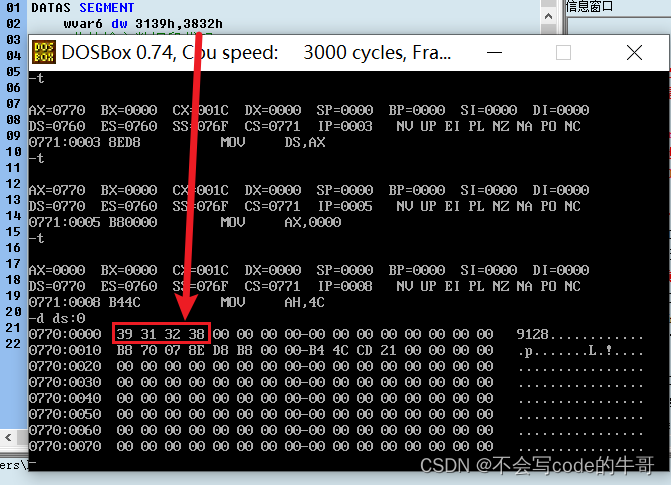Click line number 22 in editor gutter
Viewport: 671px width, 485px height.
click(13, 343)
